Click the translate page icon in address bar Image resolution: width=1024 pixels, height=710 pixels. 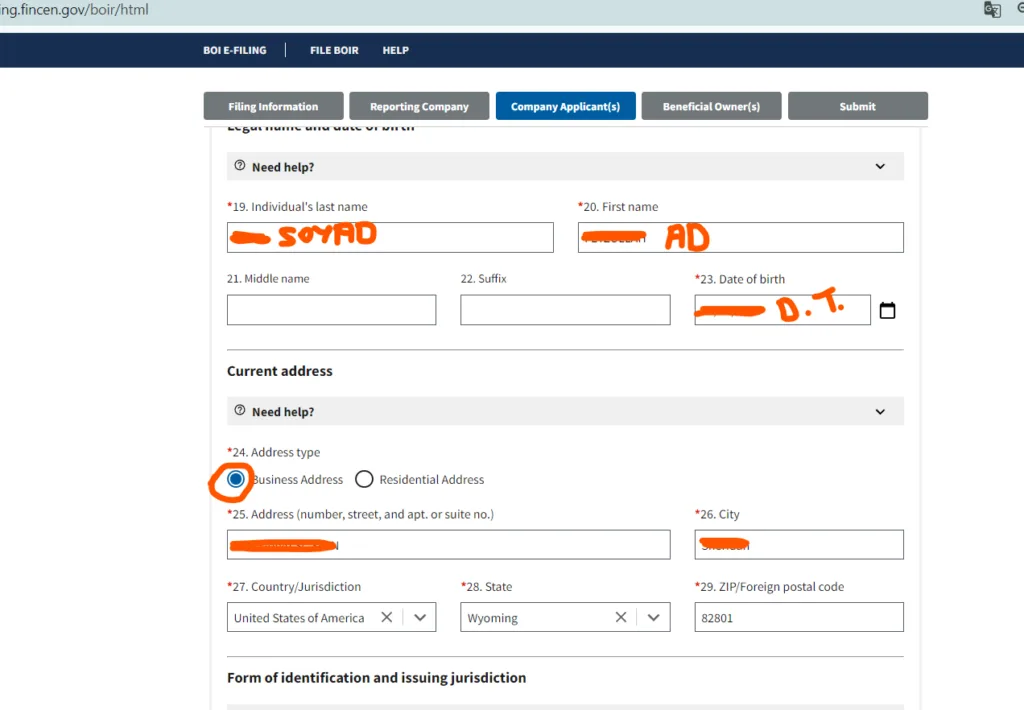pos(991,10)
